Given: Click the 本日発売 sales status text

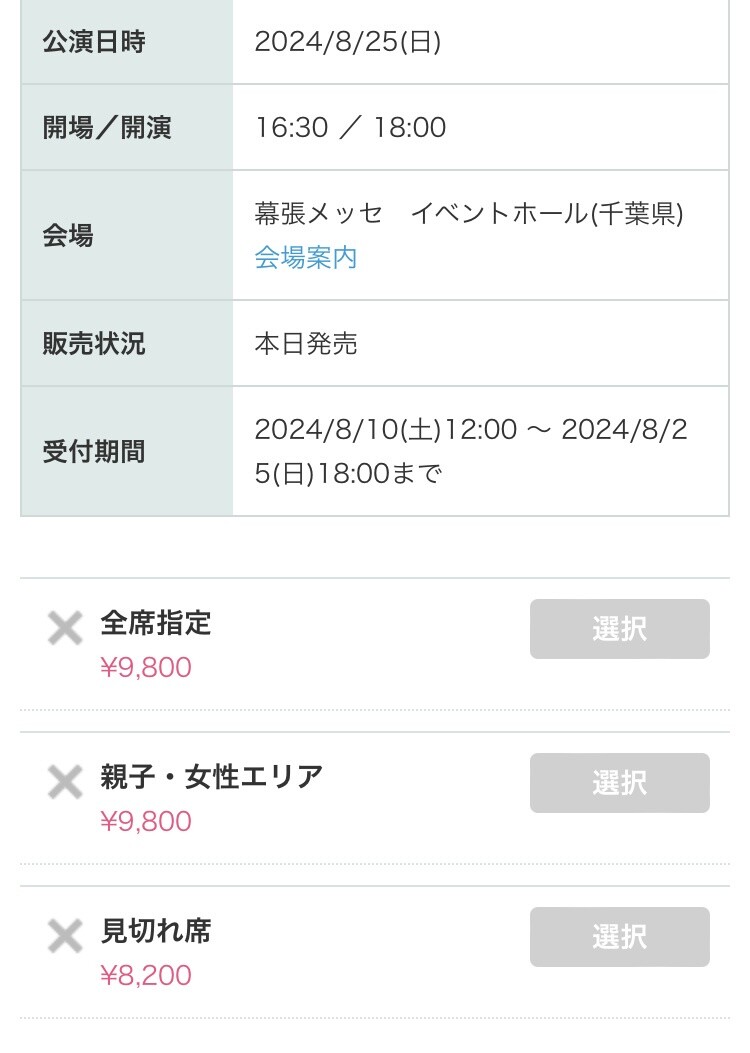Looking at the screenshot, I should tap(306, 344).
